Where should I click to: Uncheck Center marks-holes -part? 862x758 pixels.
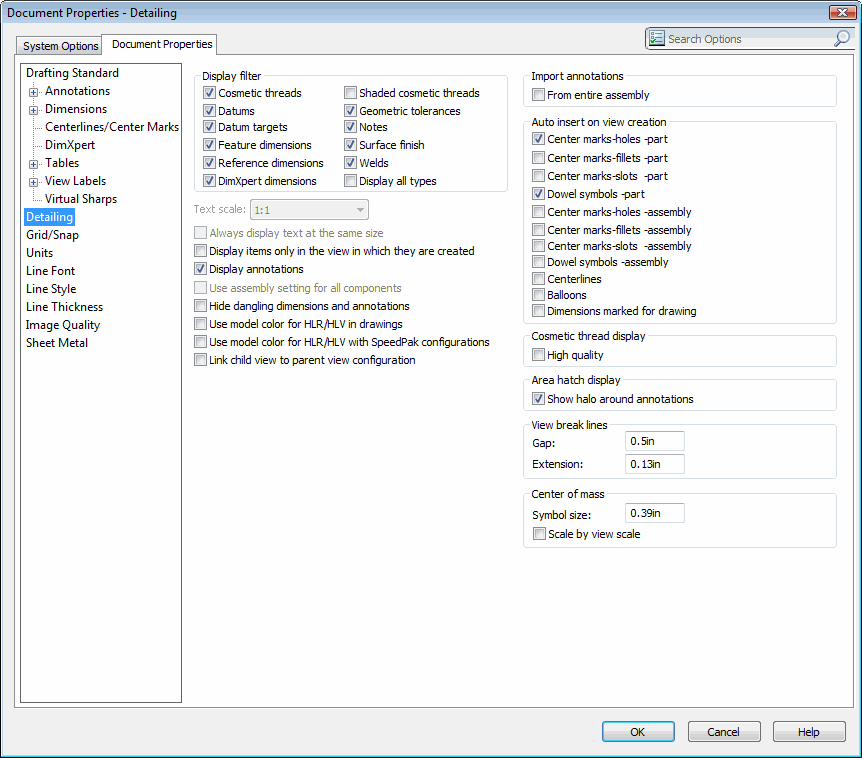coord(538,139)
